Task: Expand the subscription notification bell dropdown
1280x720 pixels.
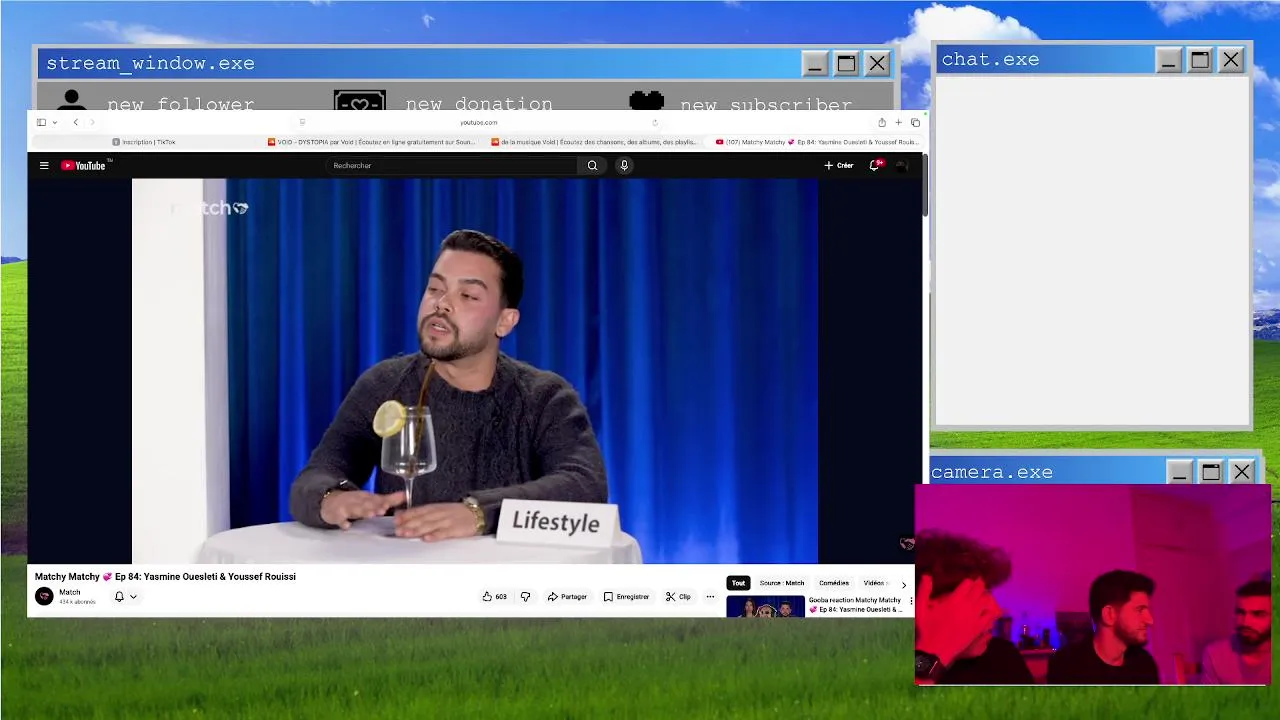Action: [x=125, y=597]
